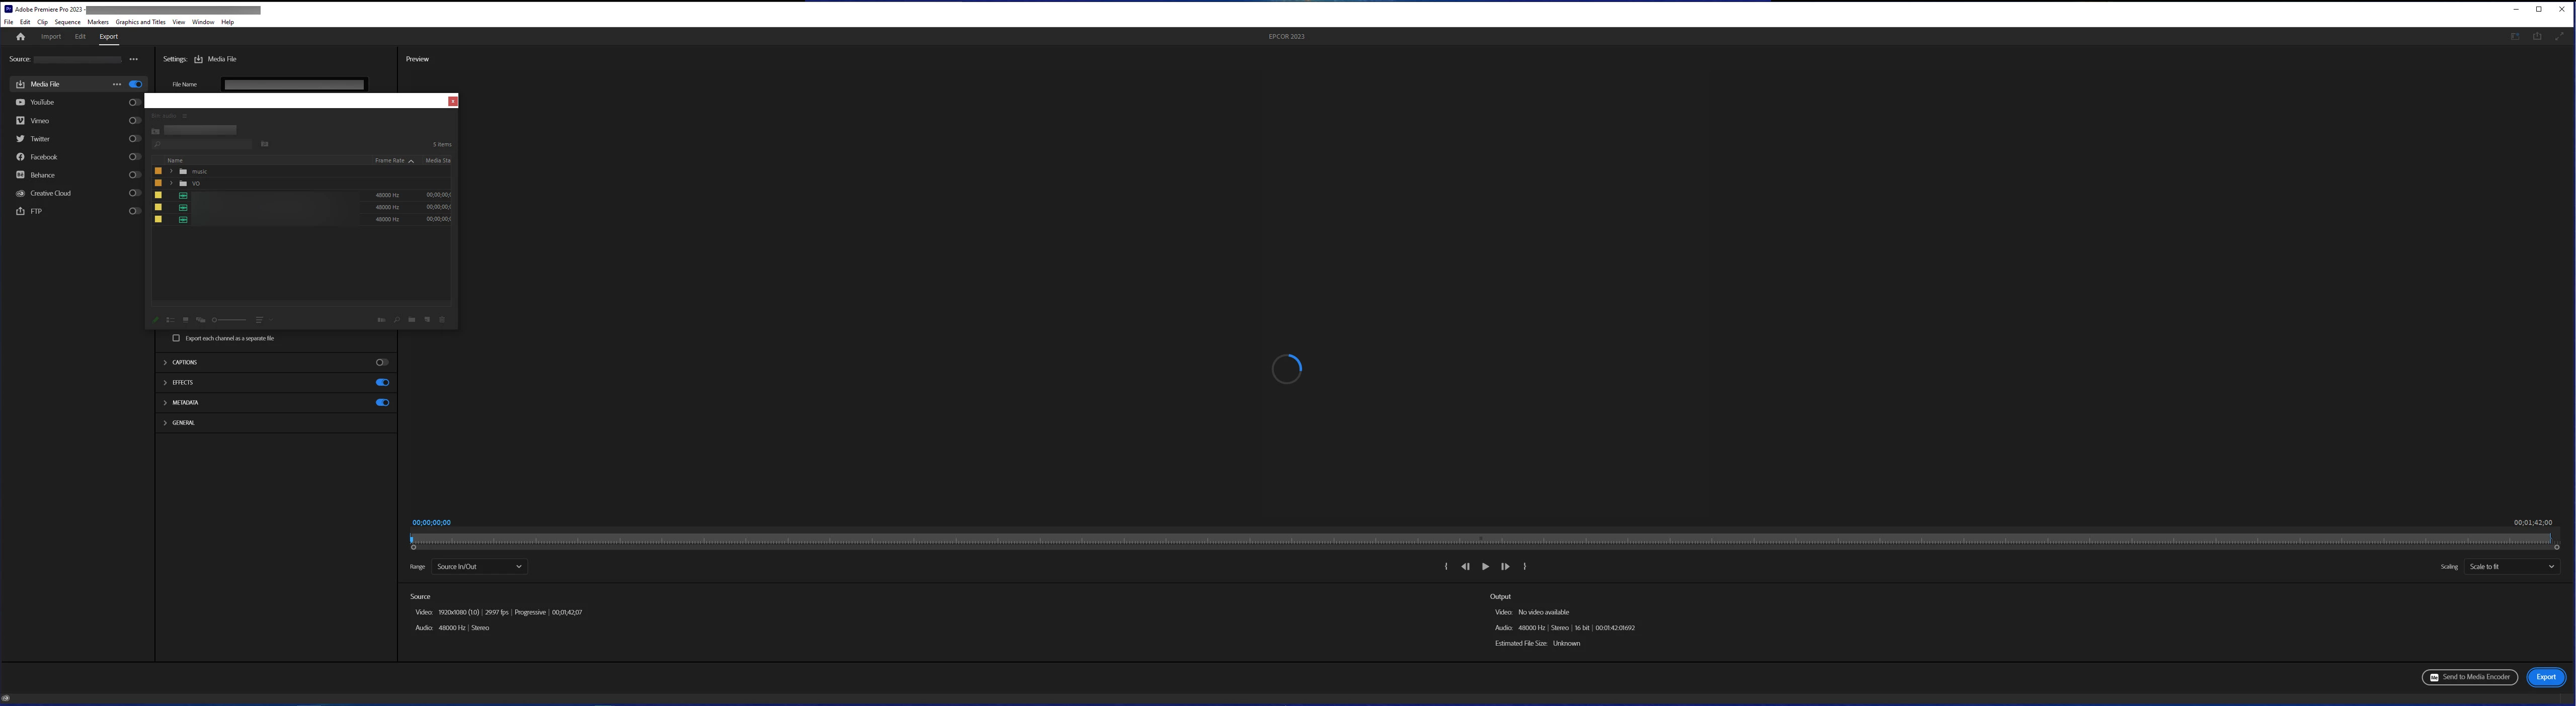Switch to the Import tab

(x=51, y=37)
